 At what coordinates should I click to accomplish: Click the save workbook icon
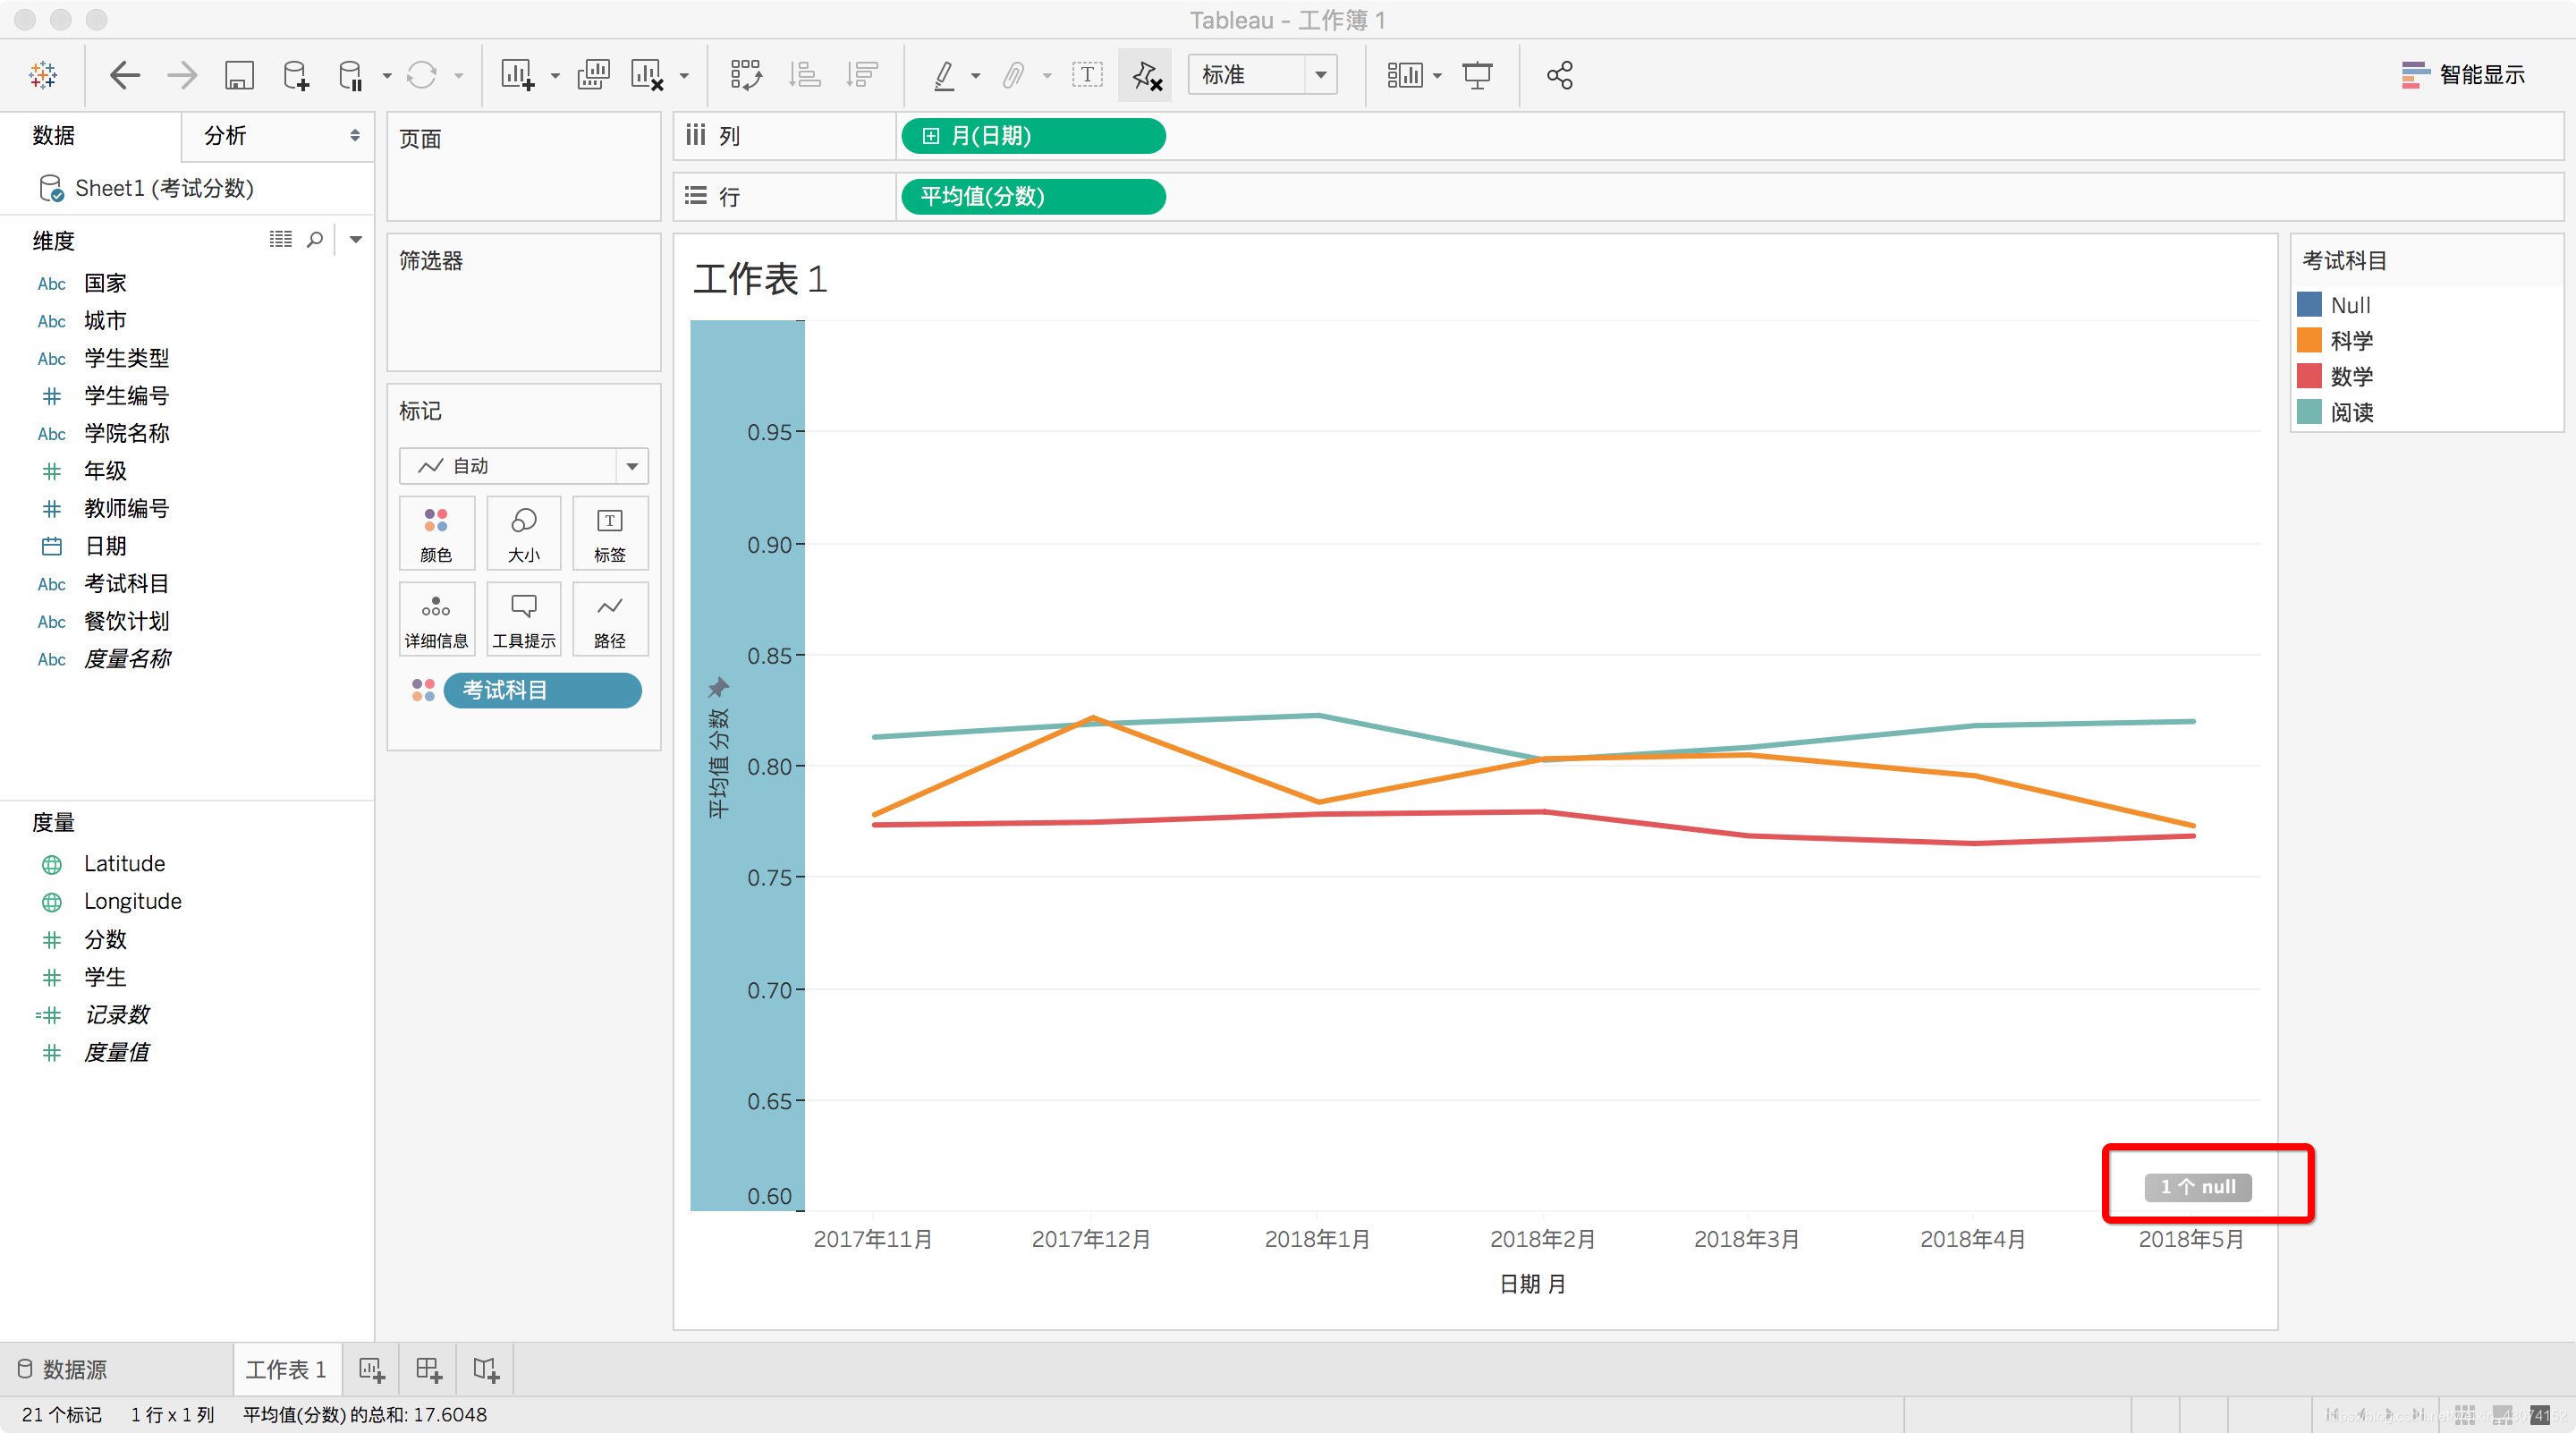click(x=239, y=75)
